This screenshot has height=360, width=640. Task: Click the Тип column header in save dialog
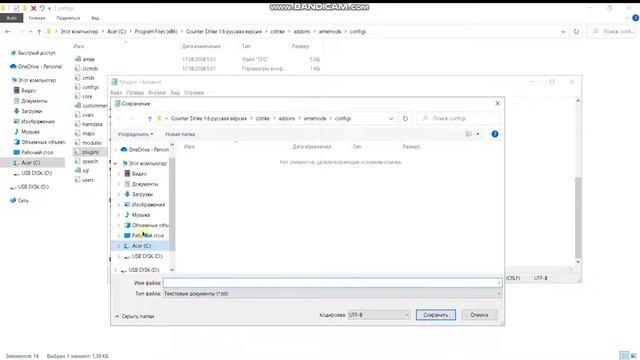pyautogui.click(x=357, y=147)
